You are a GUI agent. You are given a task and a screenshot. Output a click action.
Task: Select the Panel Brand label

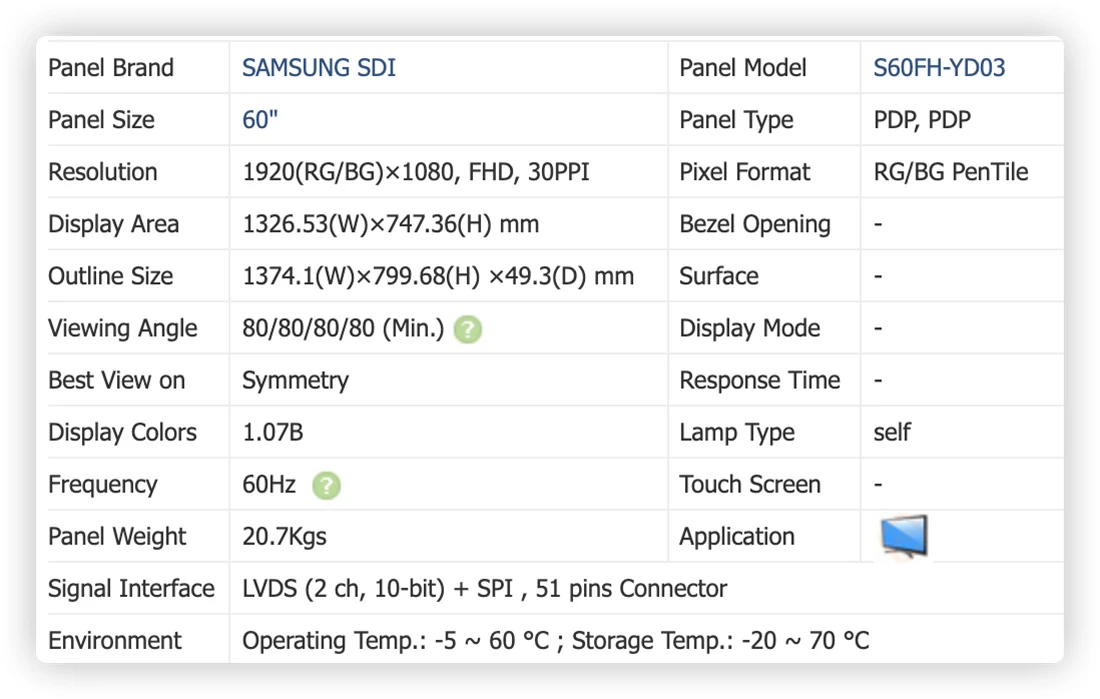(111, 68)
